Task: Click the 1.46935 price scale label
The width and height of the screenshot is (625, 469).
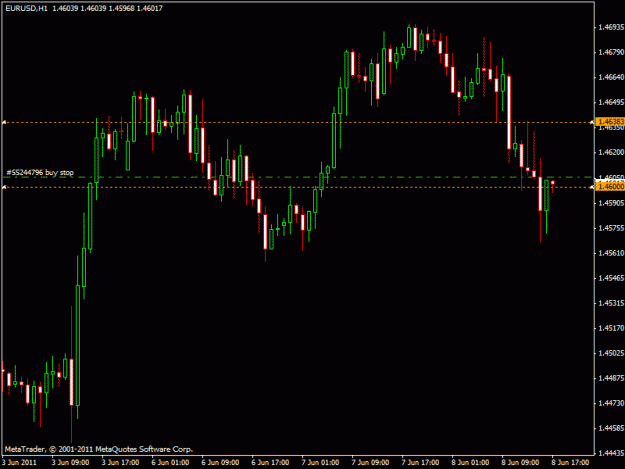Action: click(611, 27)
